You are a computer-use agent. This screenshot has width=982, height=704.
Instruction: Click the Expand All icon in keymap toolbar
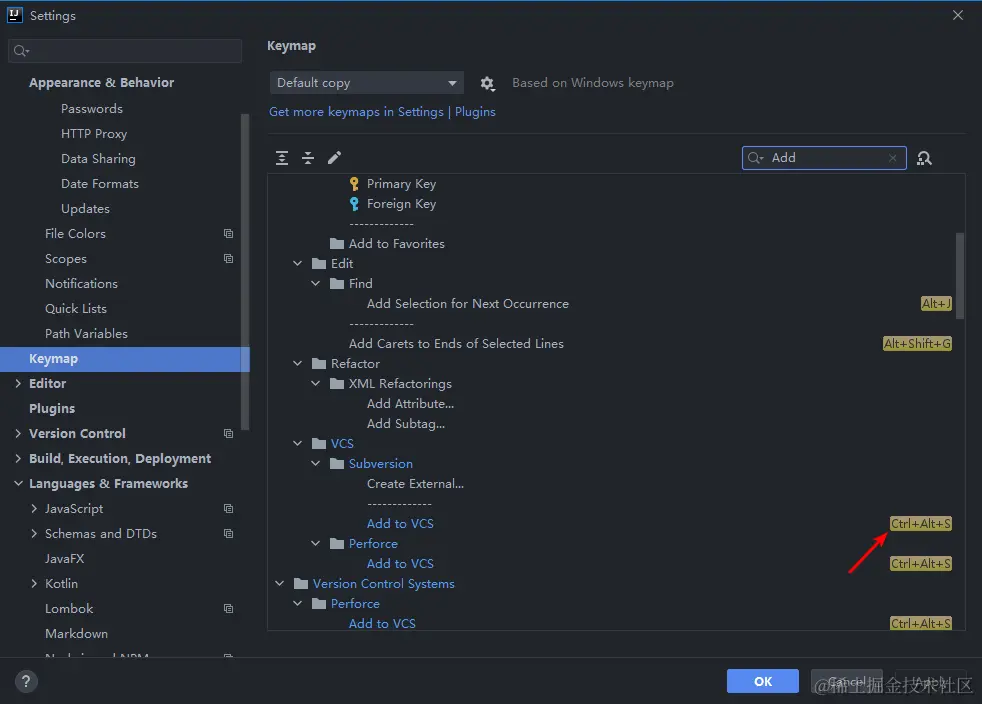click(x=282, y=158)
